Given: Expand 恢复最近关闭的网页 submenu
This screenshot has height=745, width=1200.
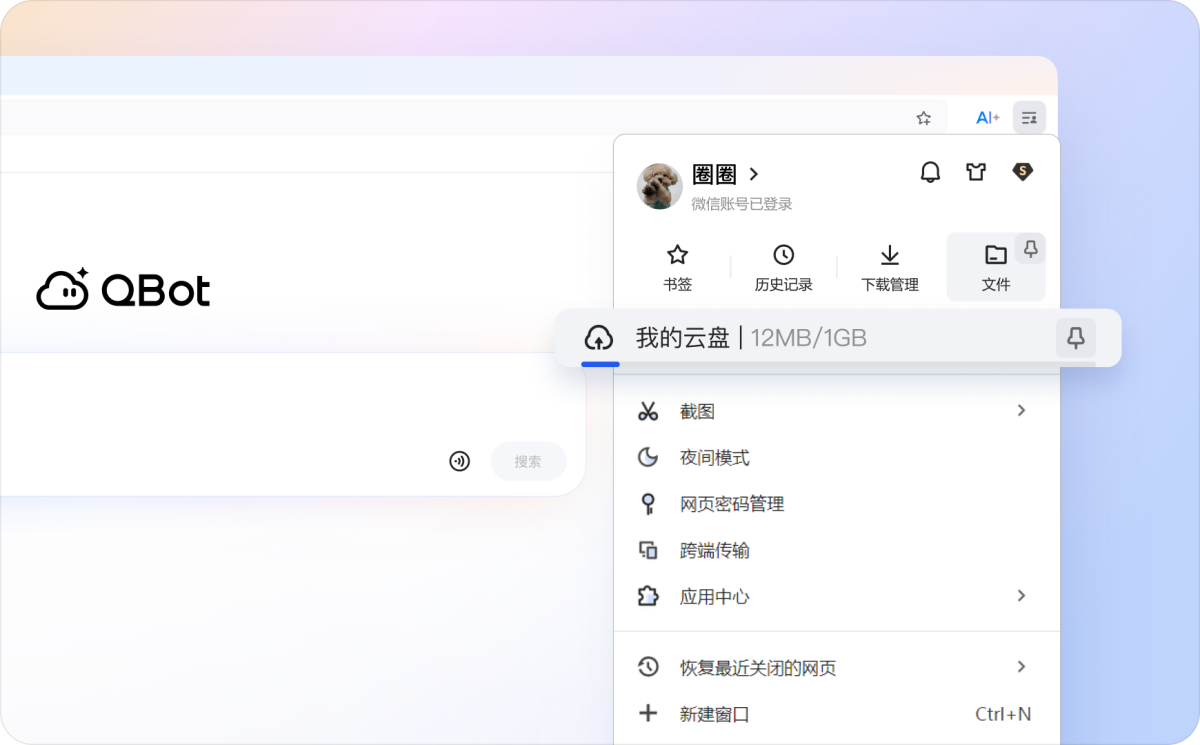Looking at the screenshot, I should [1021, 667].
